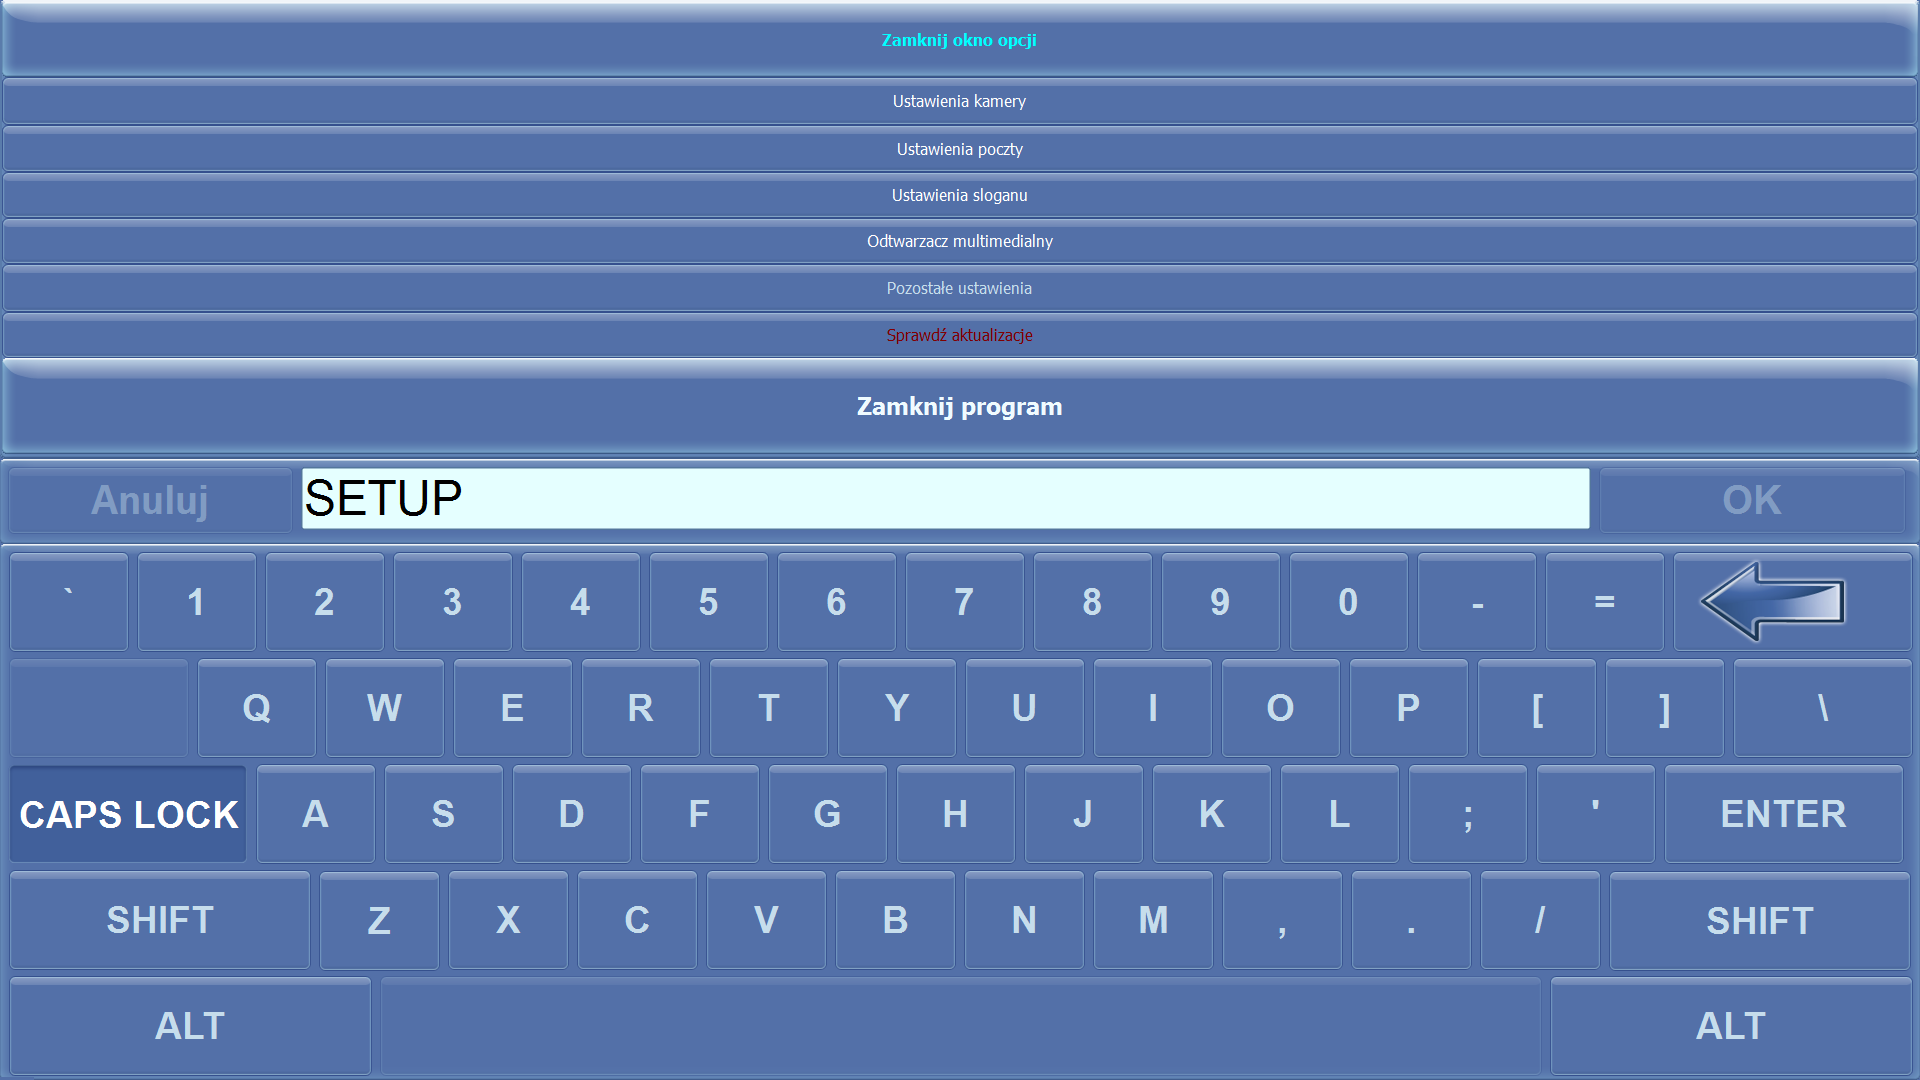Open Ustawienia kamery settings

960,102
